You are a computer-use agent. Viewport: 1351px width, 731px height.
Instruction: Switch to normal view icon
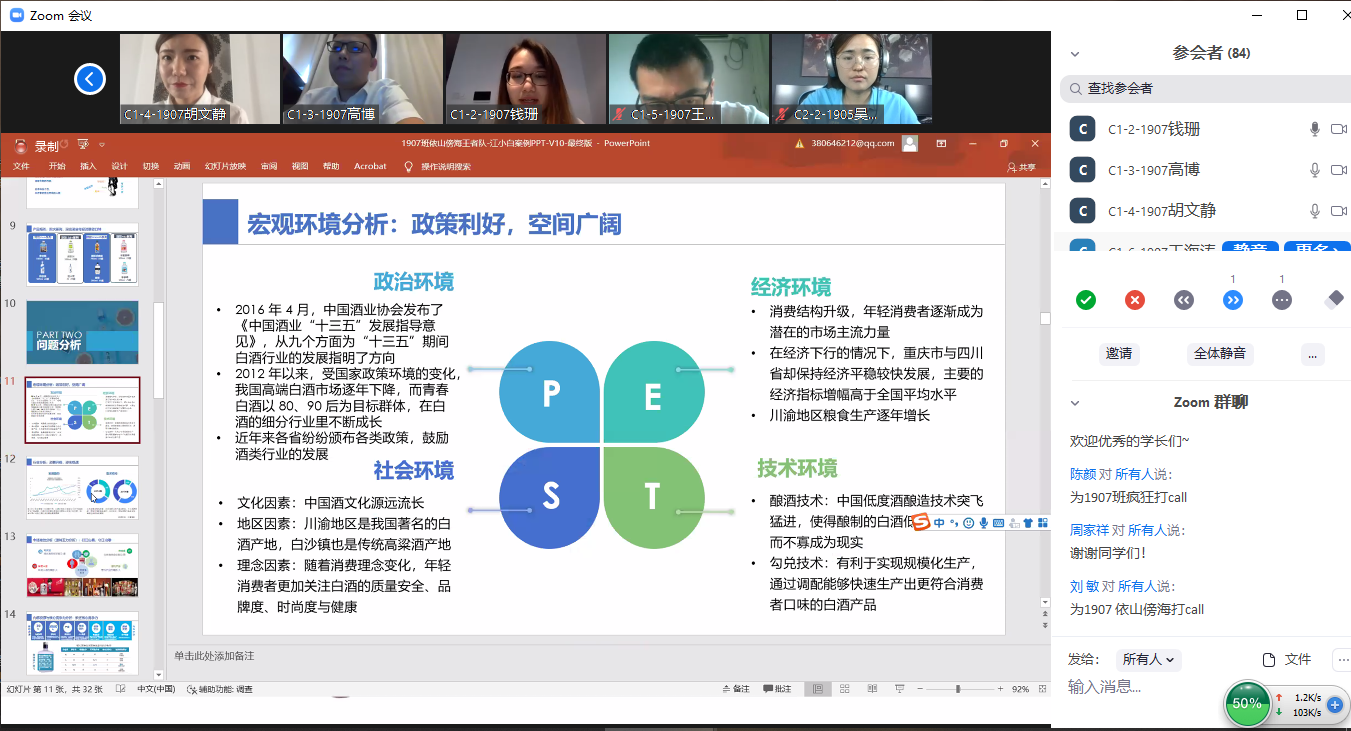click(x=818, y=689)
